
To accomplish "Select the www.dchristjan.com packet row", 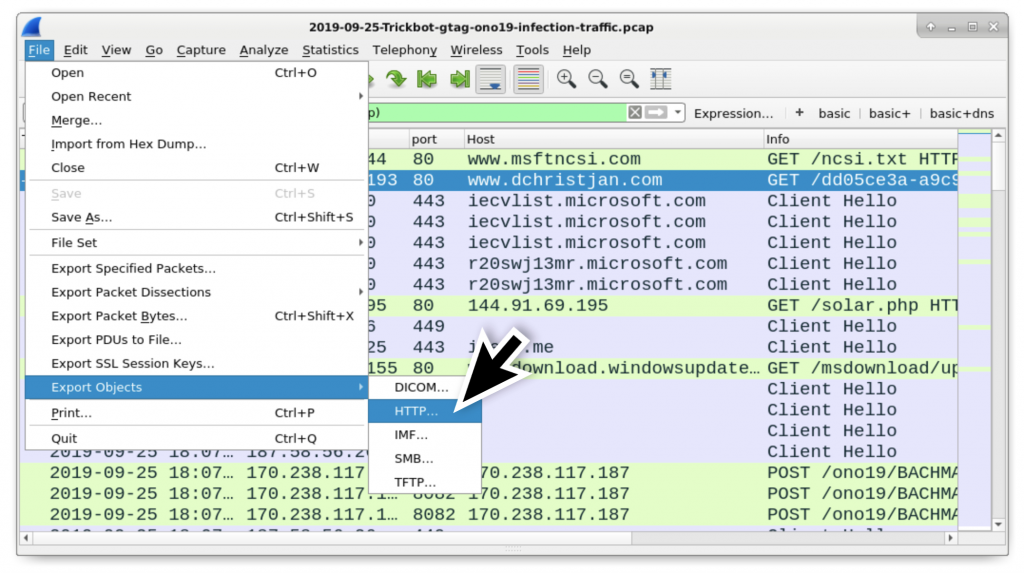I will point(662,180).
